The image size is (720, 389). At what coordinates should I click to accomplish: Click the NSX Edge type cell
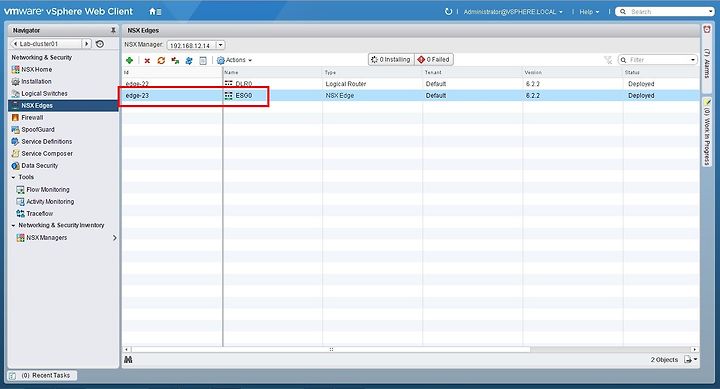tap(339, 96)
